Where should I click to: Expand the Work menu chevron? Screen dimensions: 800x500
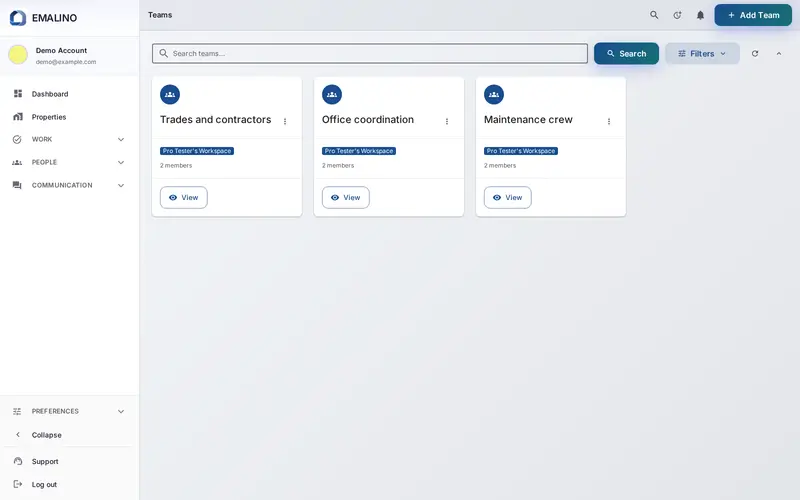[x=121, y=139]
